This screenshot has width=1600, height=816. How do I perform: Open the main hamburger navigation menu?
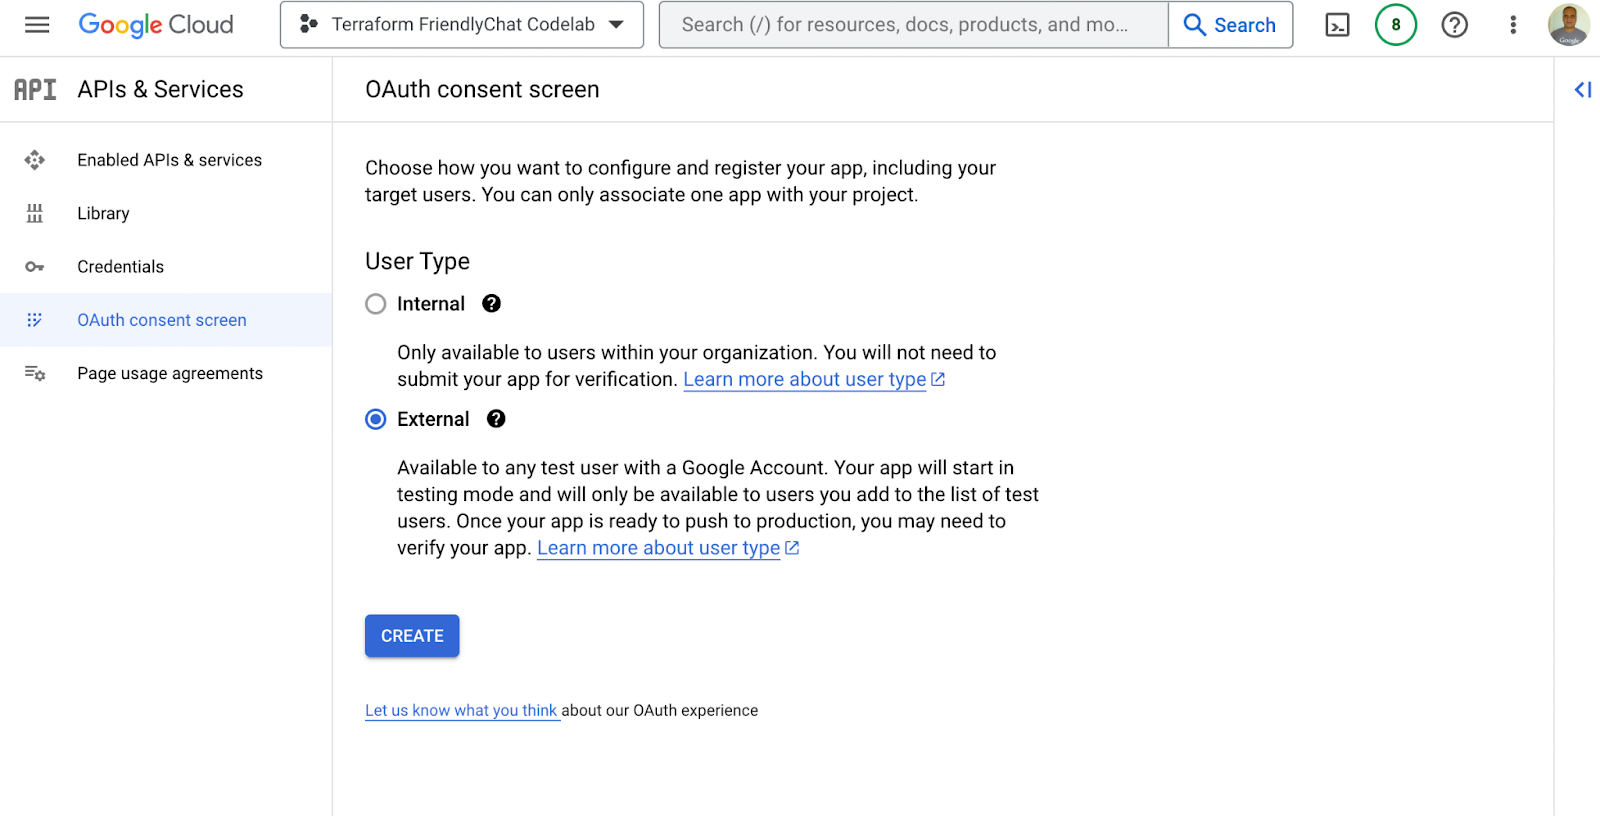tap(37, 25)
